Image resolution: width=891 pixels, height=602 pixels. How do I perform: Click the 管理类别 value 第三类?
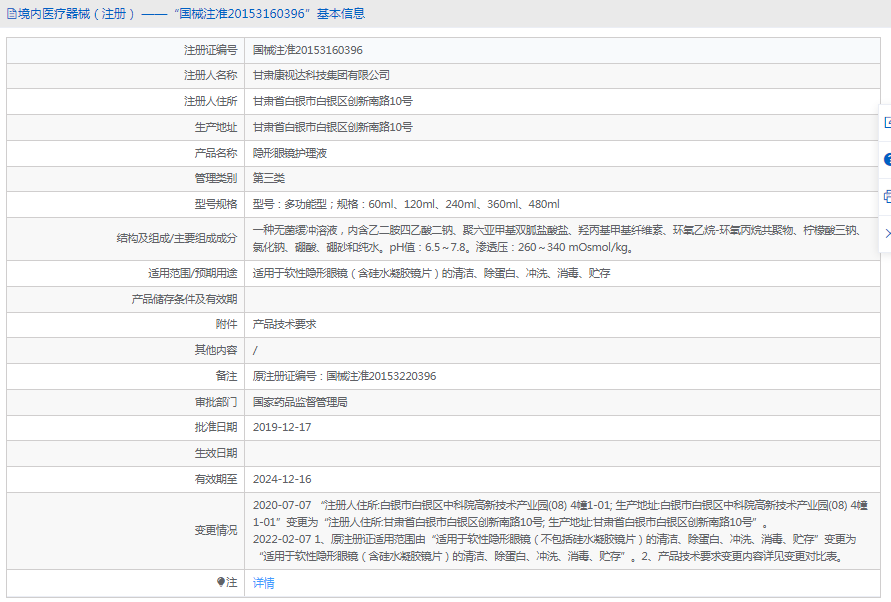pos(268,179)
